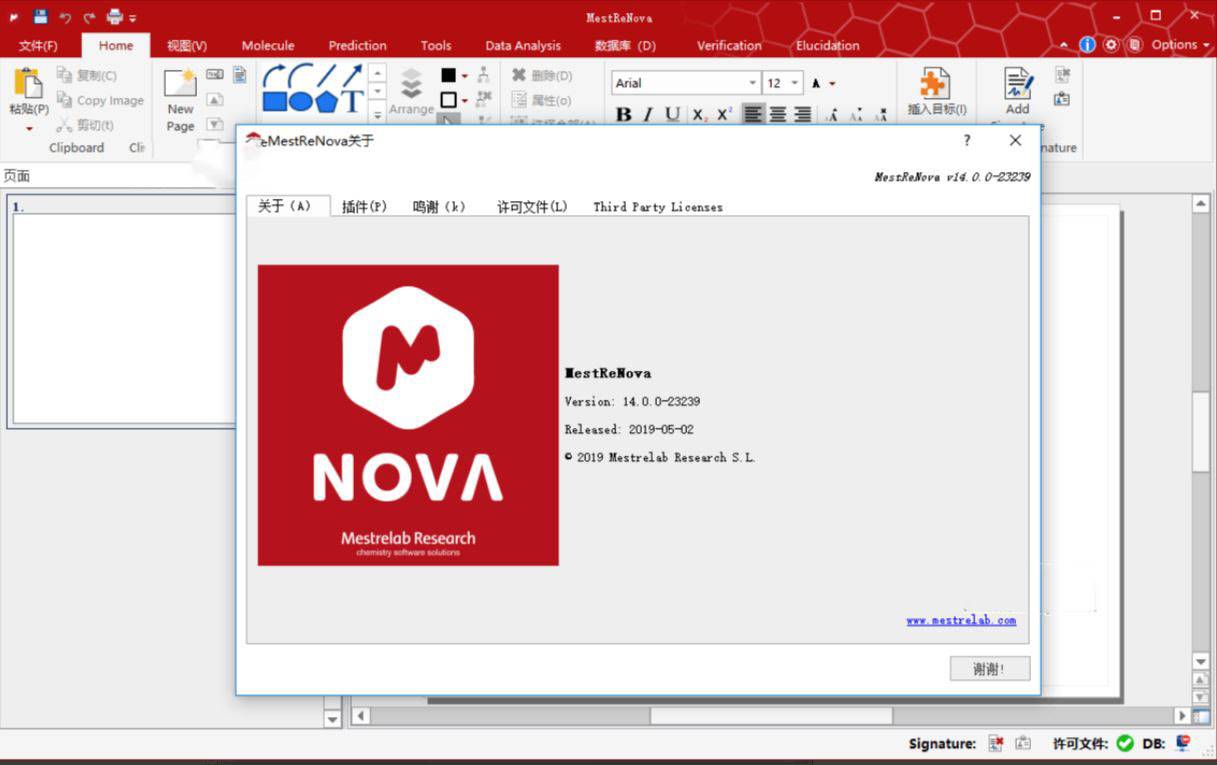
Task: Click the blue info icon near Options
Action: (1087, 45)
